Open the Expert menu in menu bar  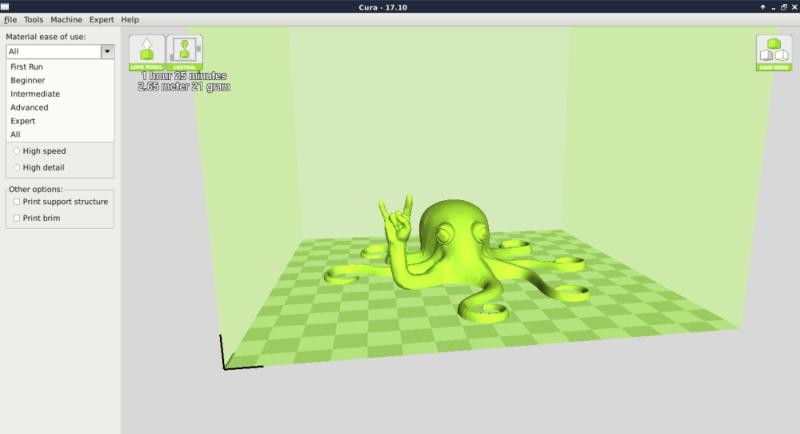(x=101, y=20)
